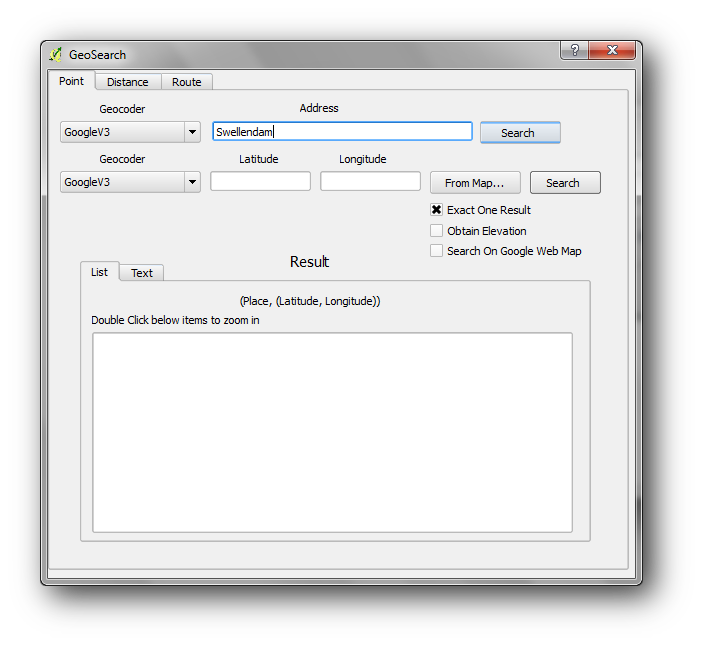Open the Distance tab

coord(128,82)
